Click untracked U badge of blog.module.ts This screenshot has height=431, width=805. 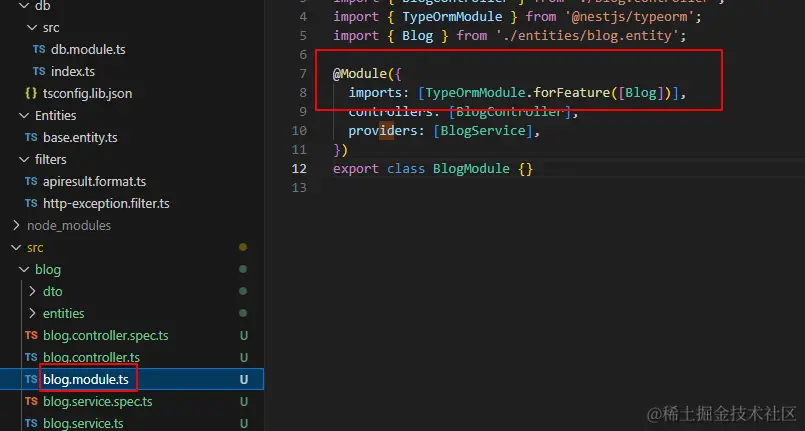point(244,380)
